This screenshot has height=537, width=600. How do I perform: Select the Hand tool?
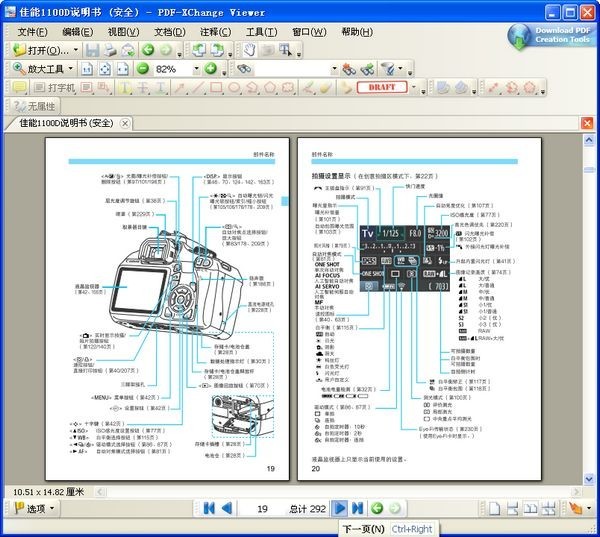(x=249, y=50)
